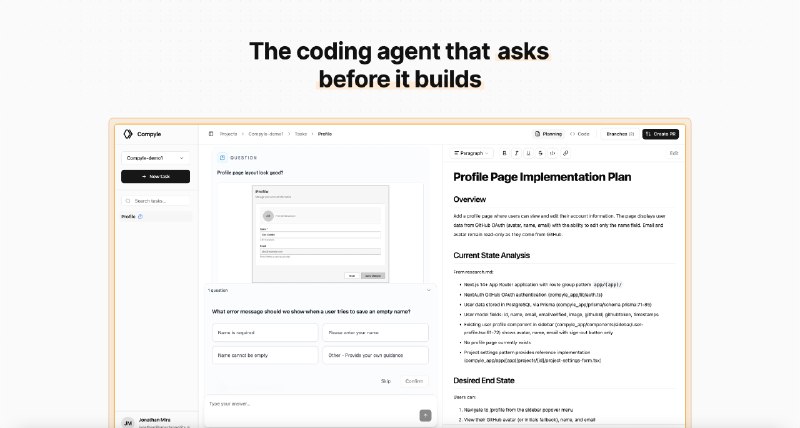Image resolution: width=800 pixels, height=428 pixels.
Task: Switch to the Planning tab
Action: pyautogui.click(x=547, y=133)
